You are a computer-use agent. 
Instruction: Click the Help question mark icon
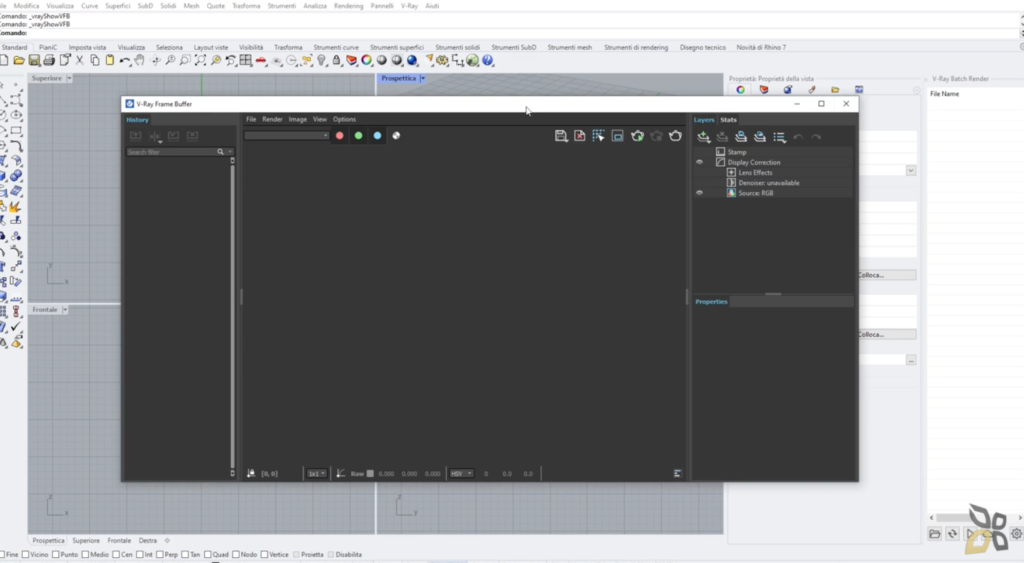tap(488, 60)
